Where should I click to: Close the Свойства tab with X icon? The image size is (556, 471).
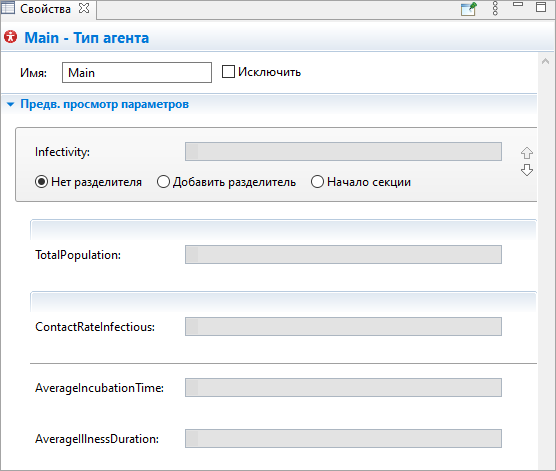(84, 9)
